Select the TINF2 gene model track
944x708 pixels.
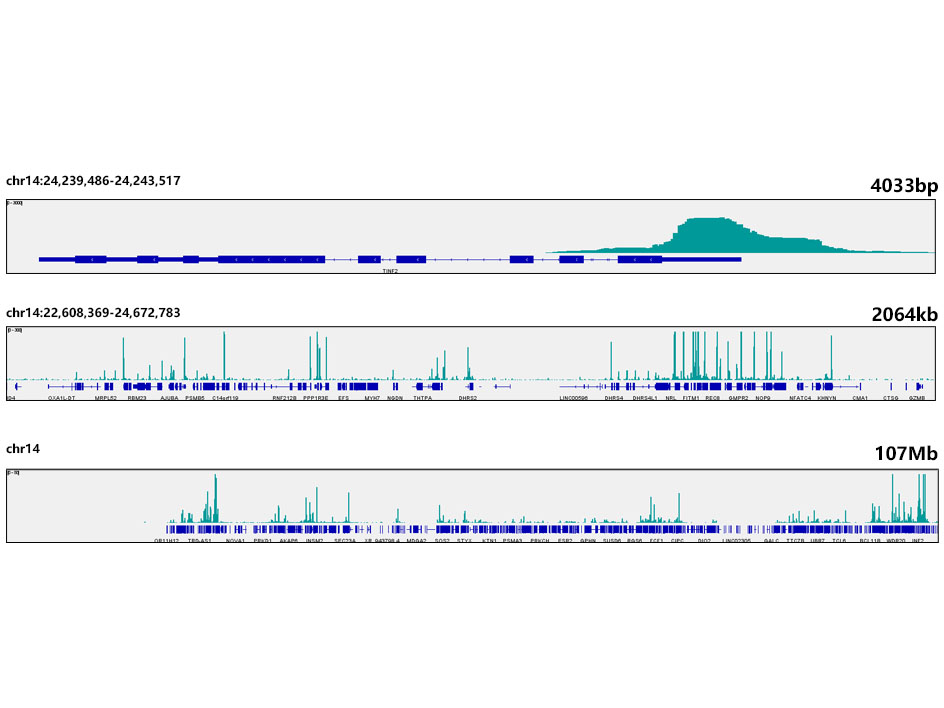point(390,259)
